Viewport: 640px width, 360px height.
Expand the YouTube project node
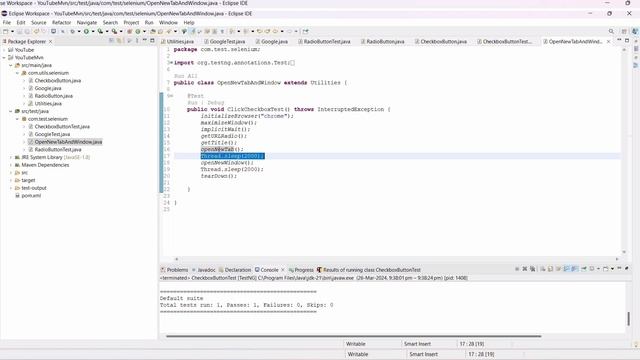pyautogui.click(x=4, y=50)
